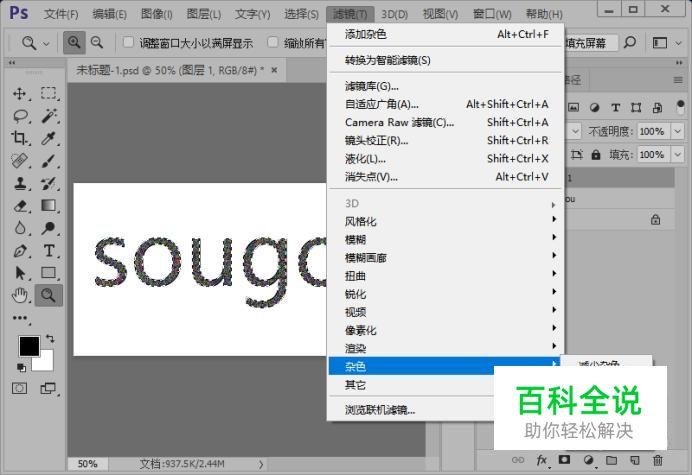This screenshot has height=475, width=692.
Task: Select the Magic Wand tool
Action: click(x=49, y=116)
